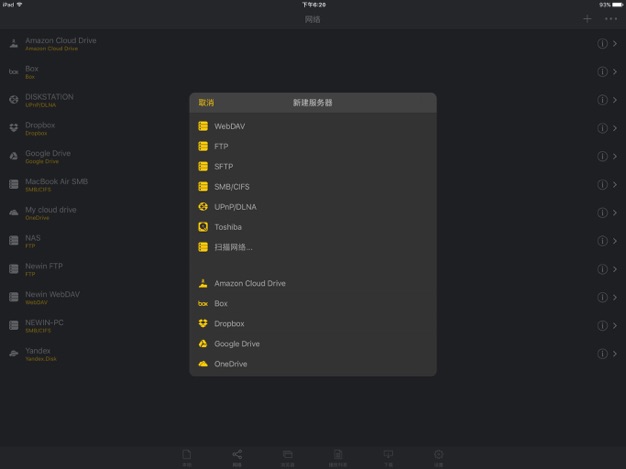This screenshot has height=469, width=626.
Task: Choose FTP from the new server list
Action: coord(221,146)
